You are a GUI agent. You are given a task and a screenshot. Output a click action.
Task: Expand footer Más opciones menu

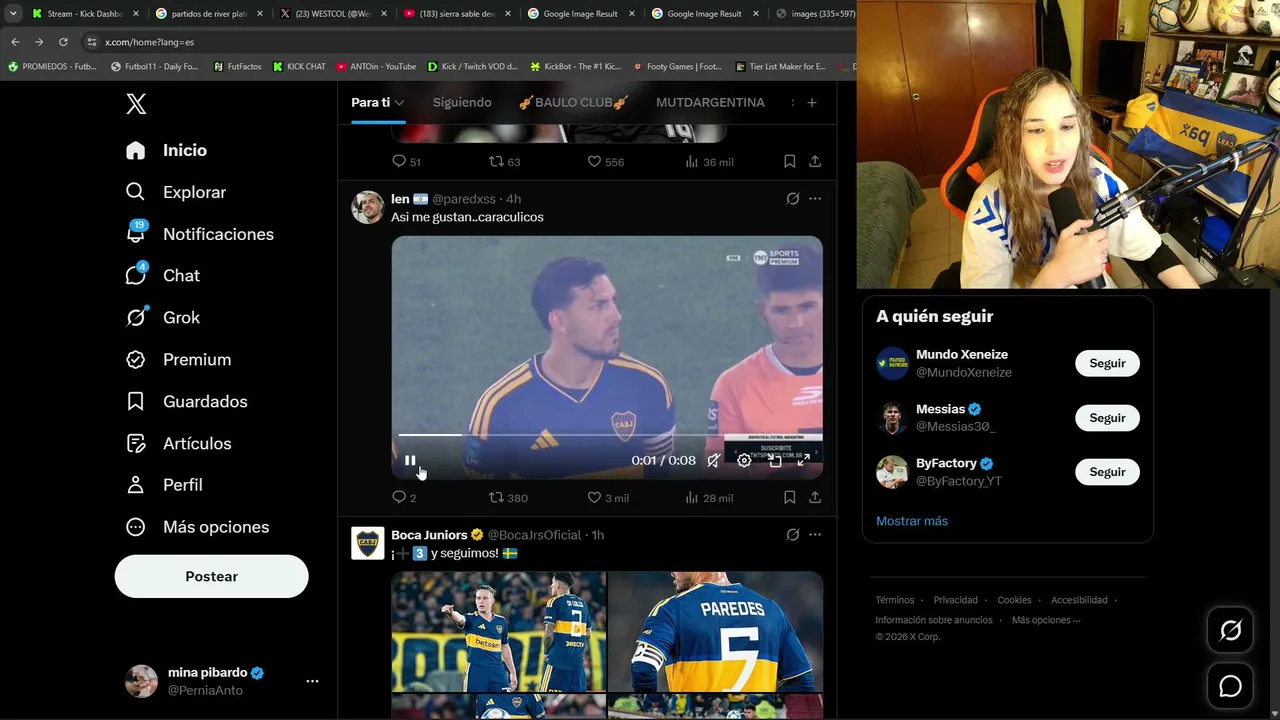pyautogui.click(x=1046, y=620)
